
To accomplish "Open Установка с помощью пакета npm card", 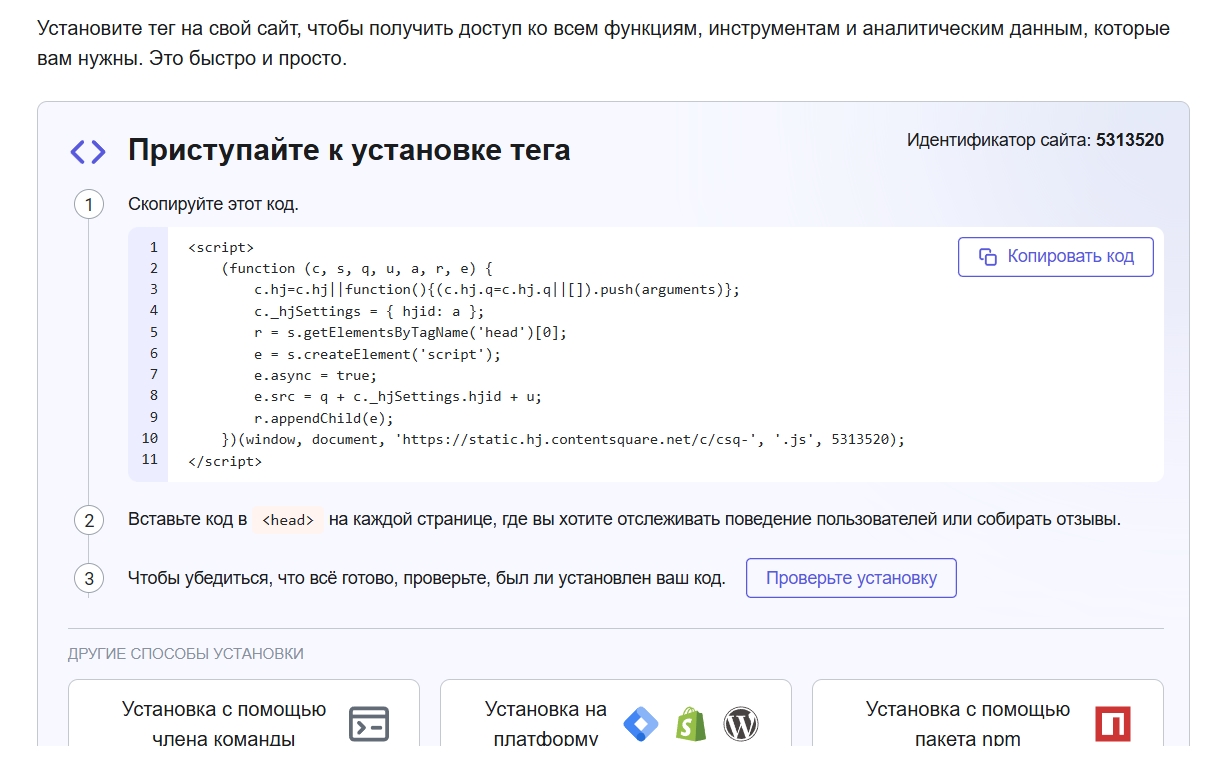I will coord(988,713).
